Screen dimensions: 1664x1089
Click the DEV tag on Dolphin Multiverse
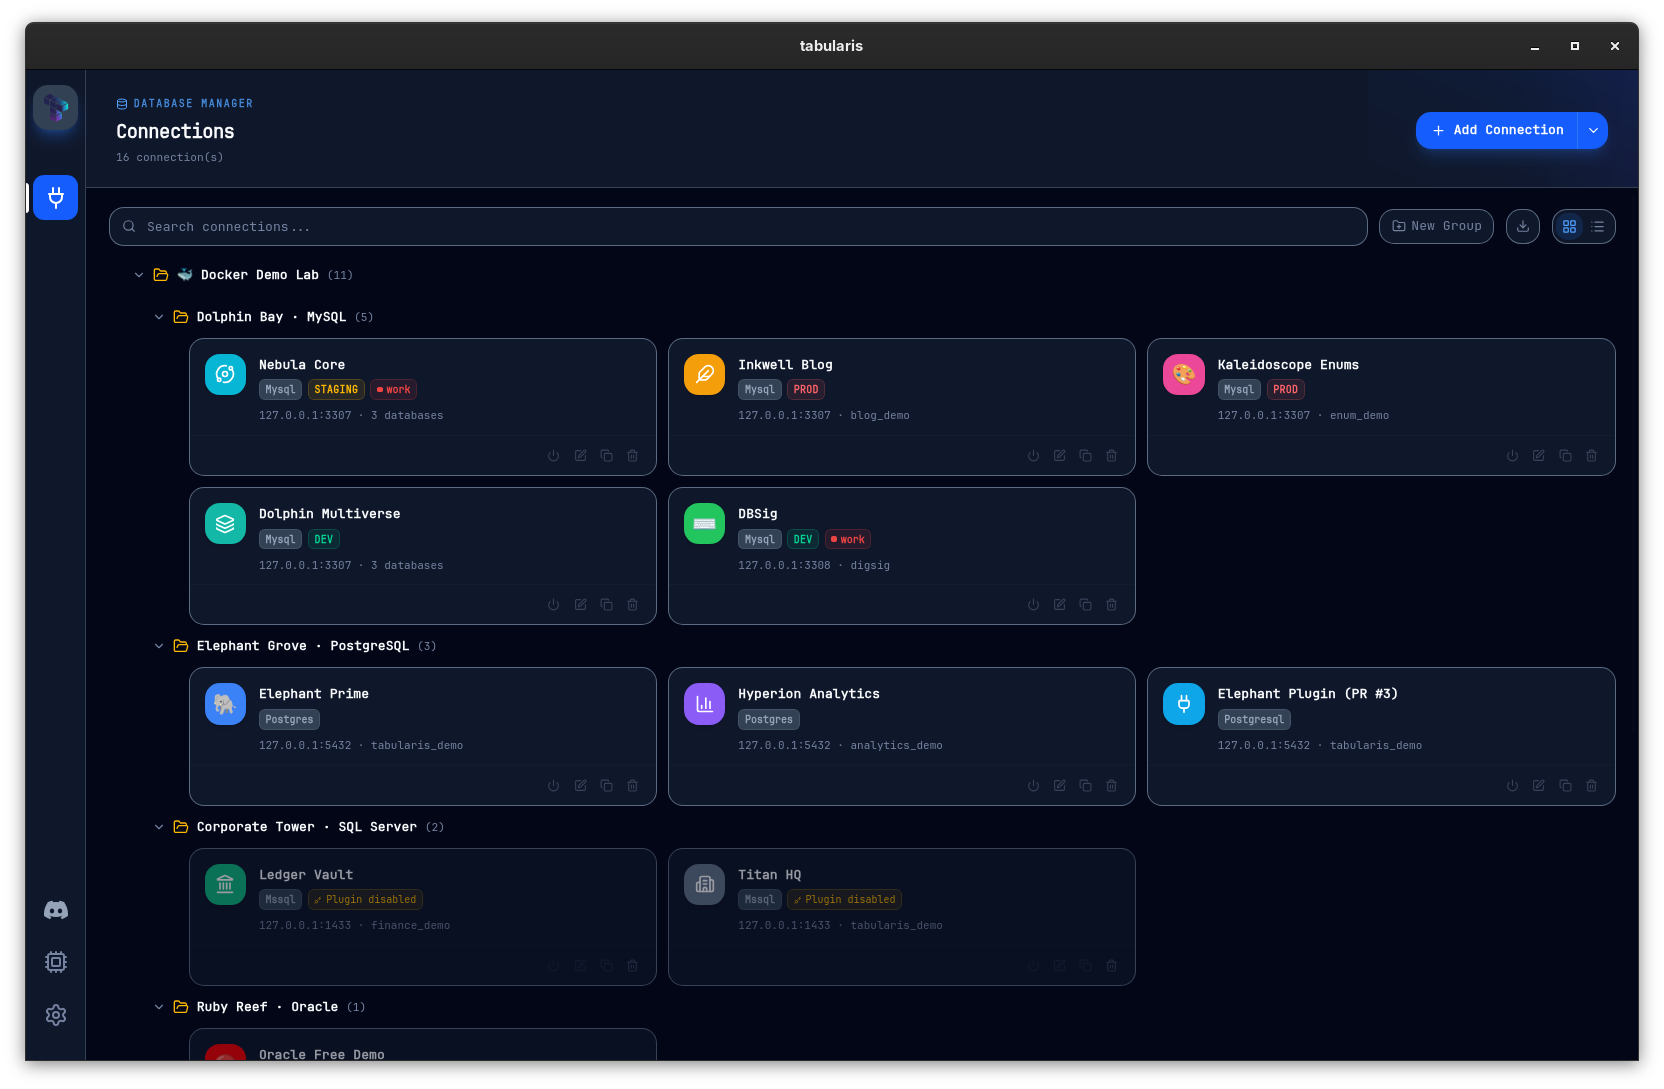pyautogui.click(x=324, y=540)
